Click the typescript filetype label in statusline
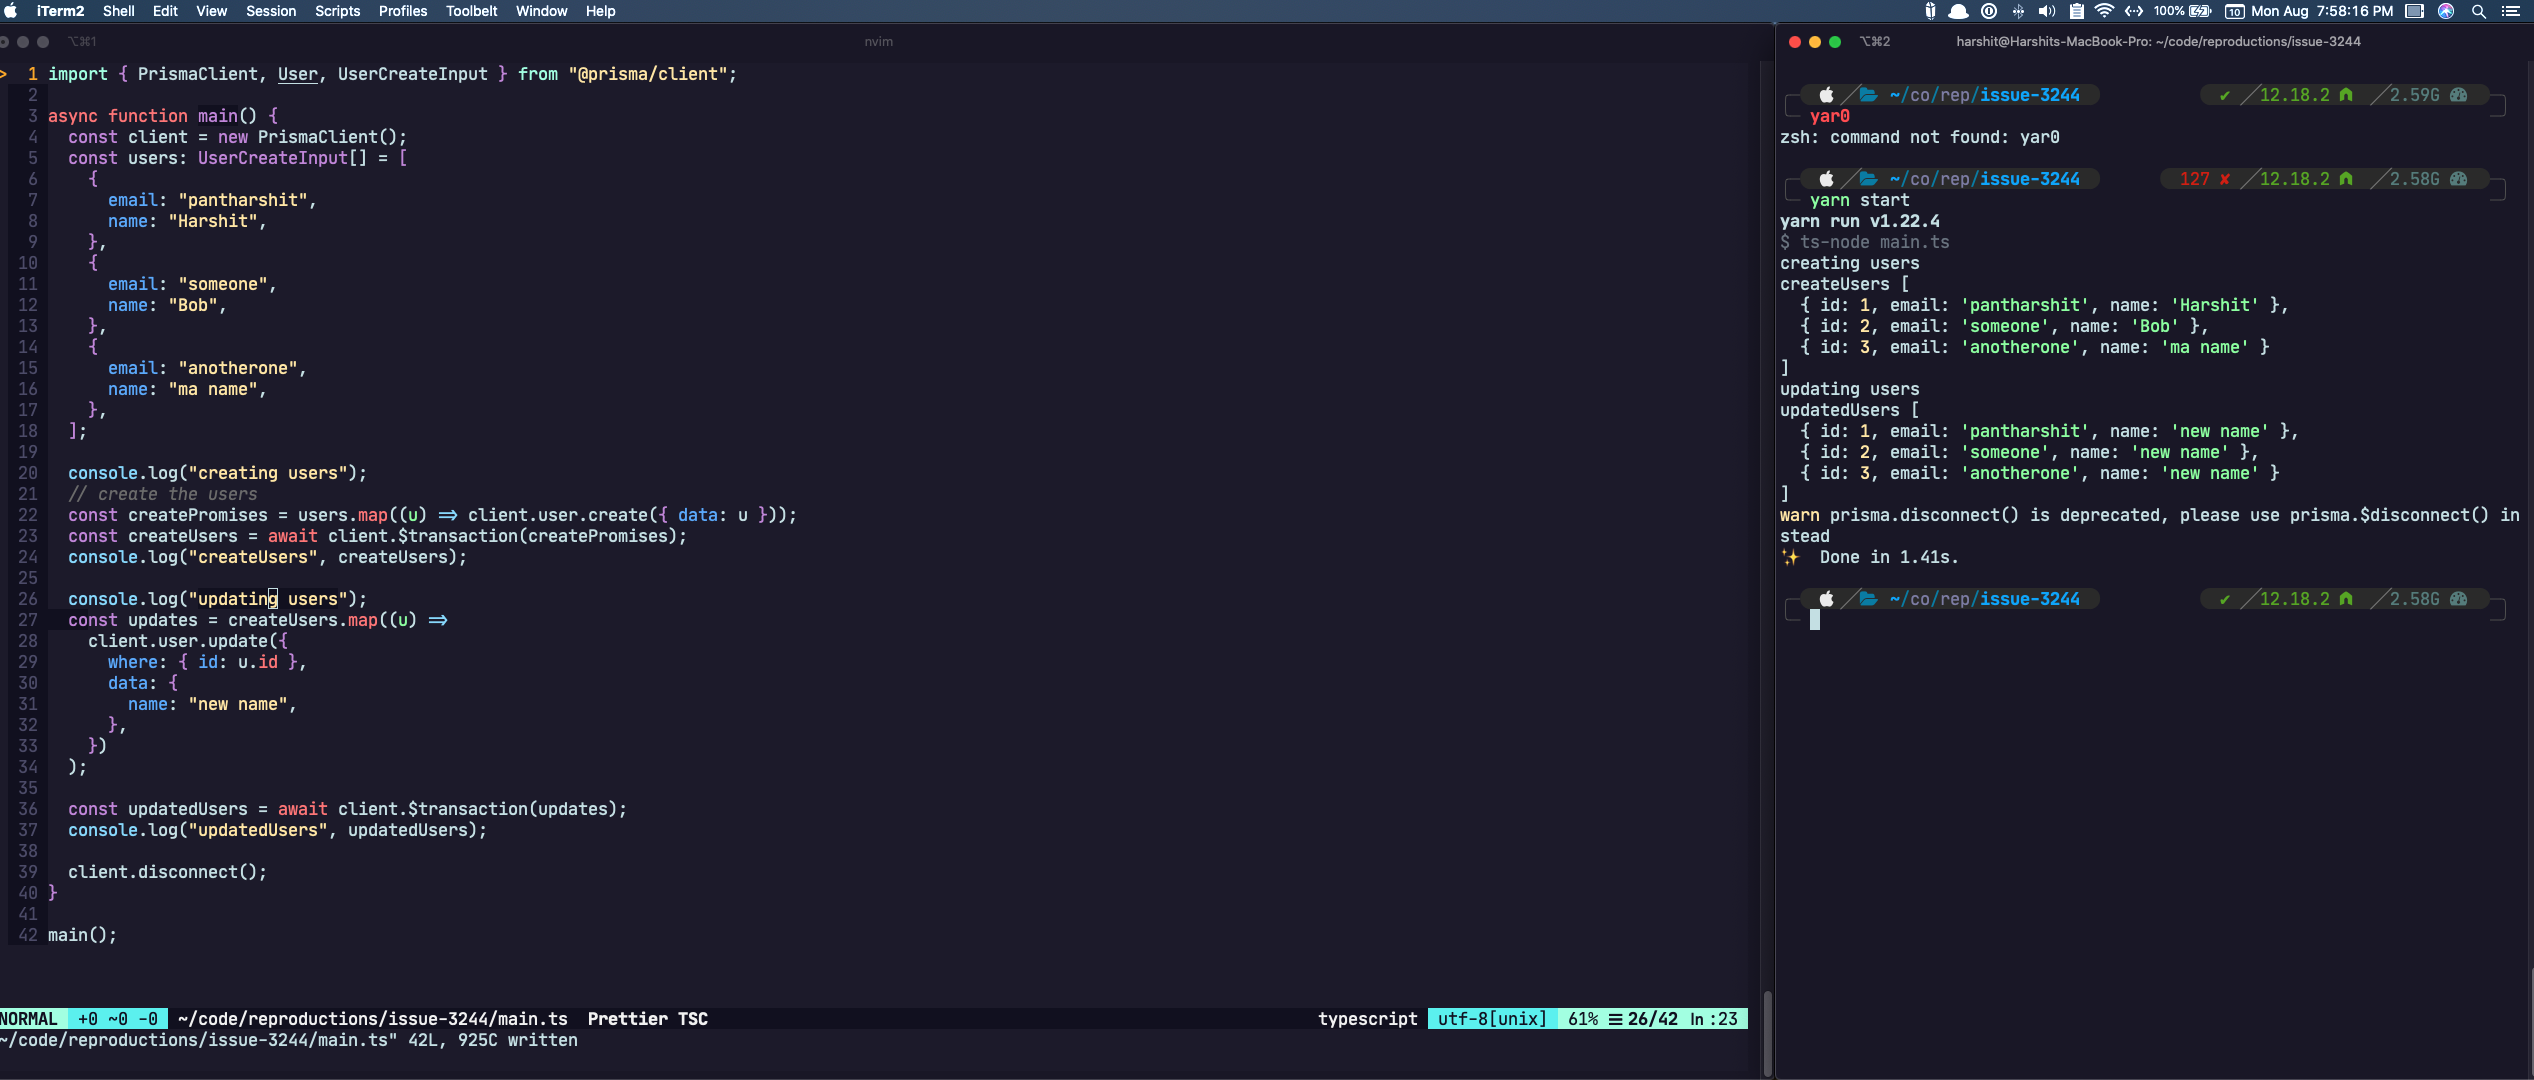The image size is (2534, 1080). 1367,1018
